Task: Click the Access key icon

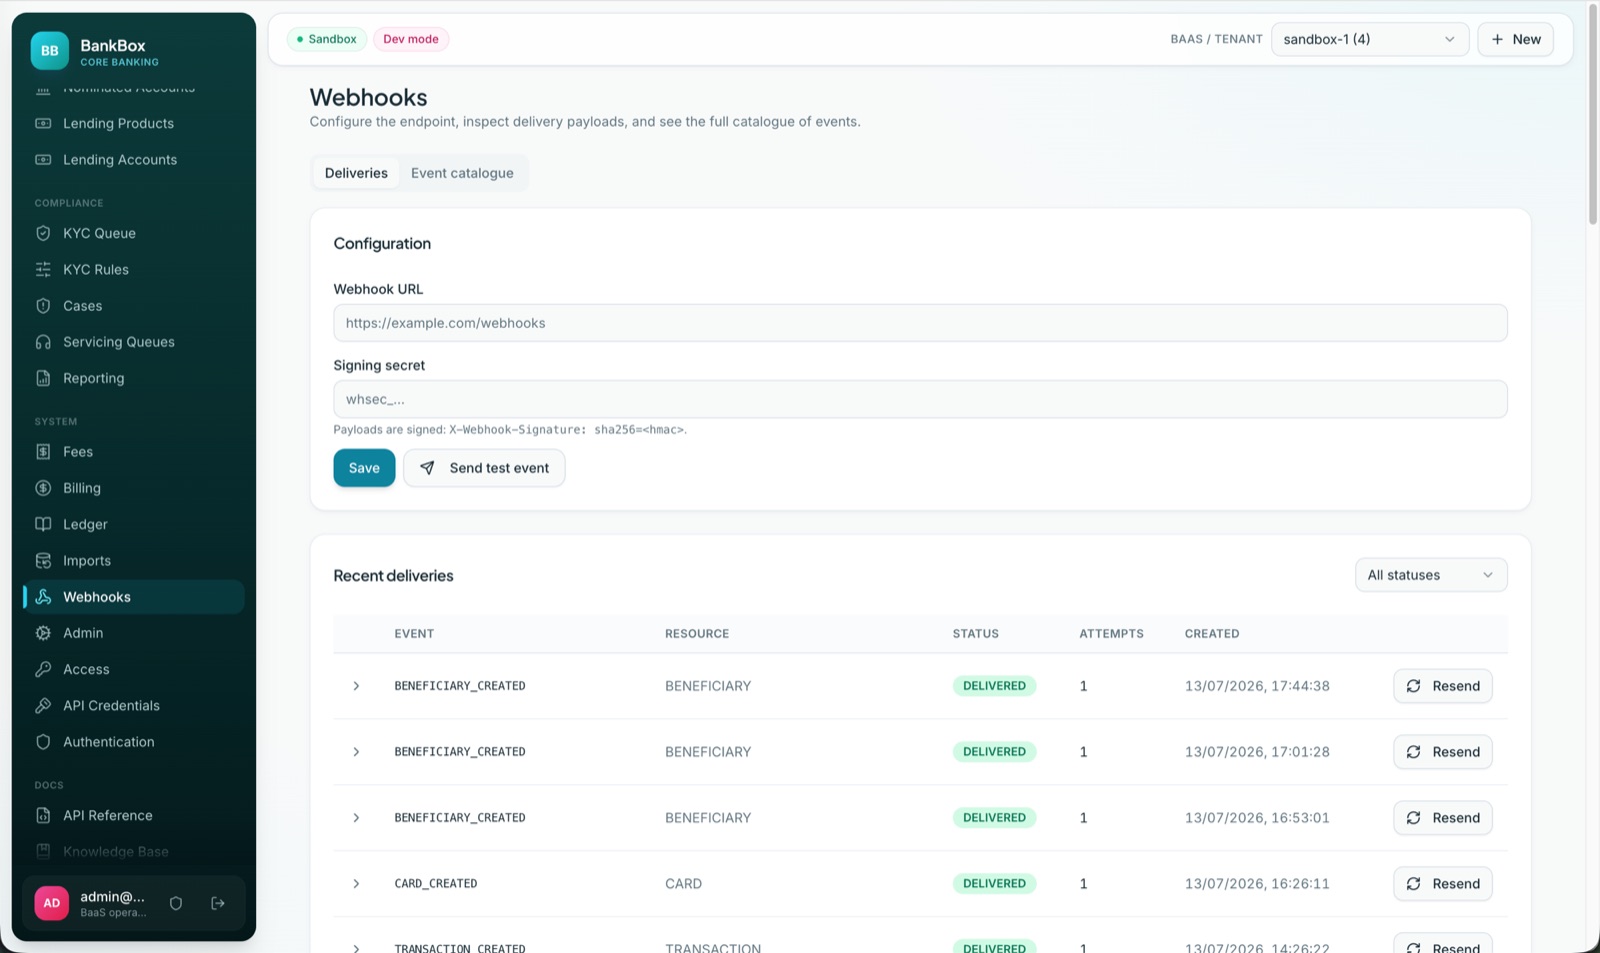Action: [43, 670]
